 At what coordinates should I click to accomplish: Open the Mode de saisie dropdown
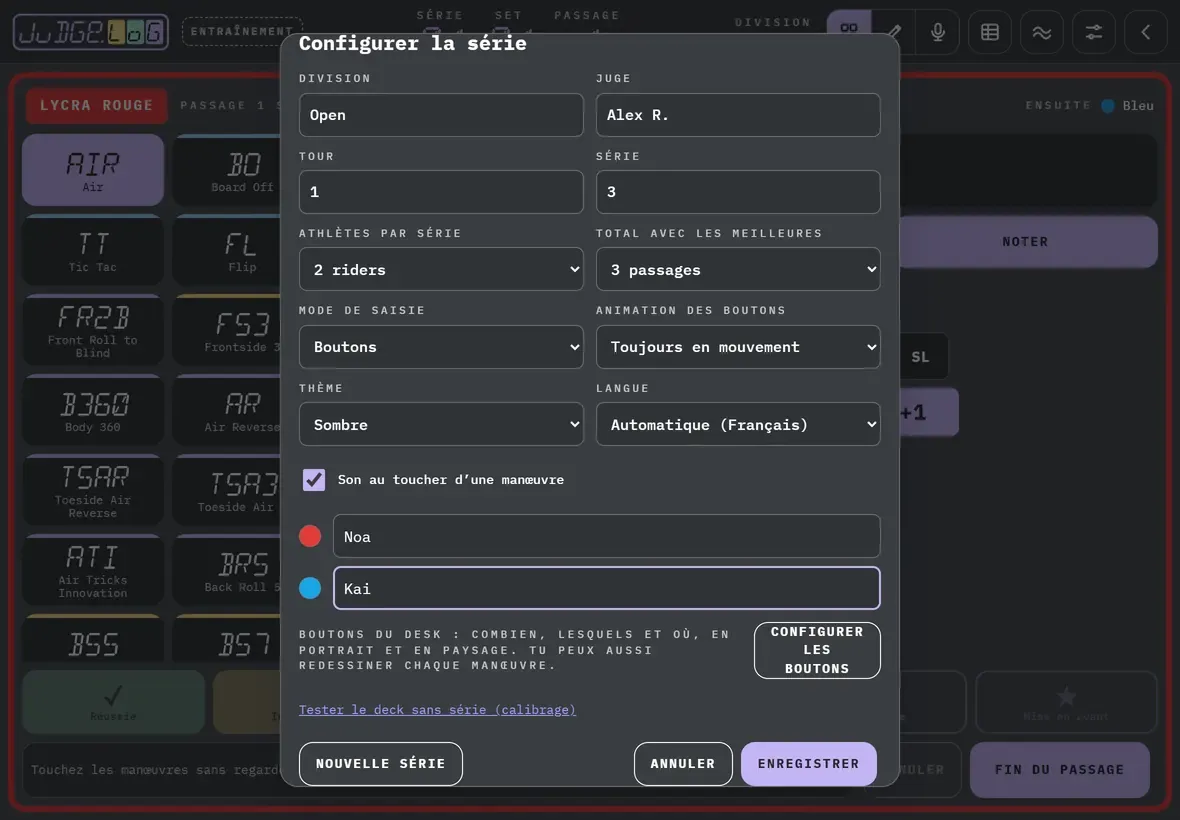pyautogui.click(x=441, y=347)
